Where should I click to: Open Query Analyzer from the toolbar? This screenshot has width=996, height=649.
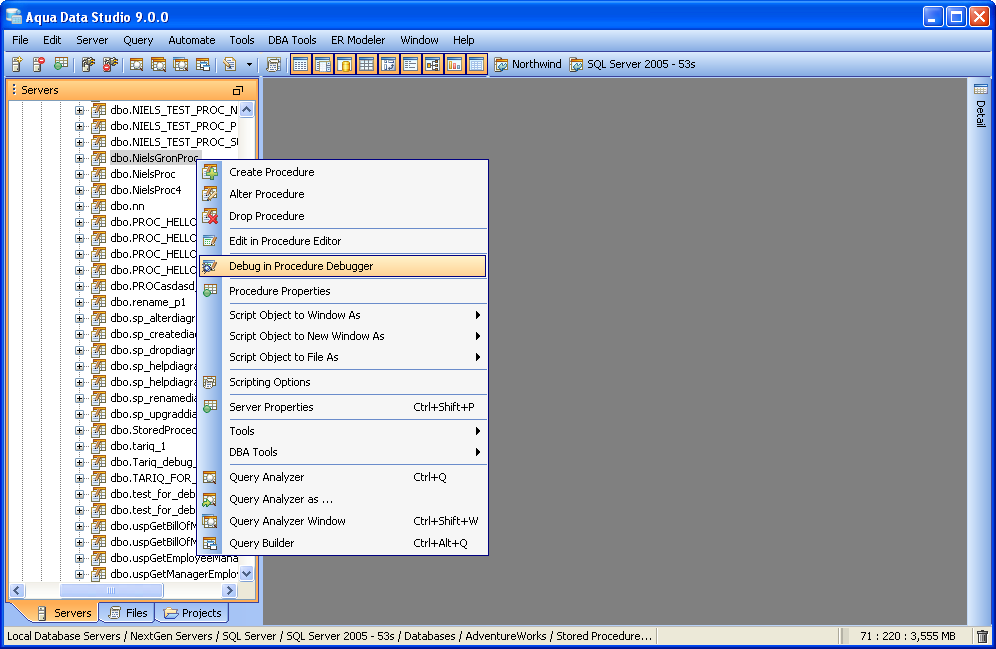tap(137, 64)
